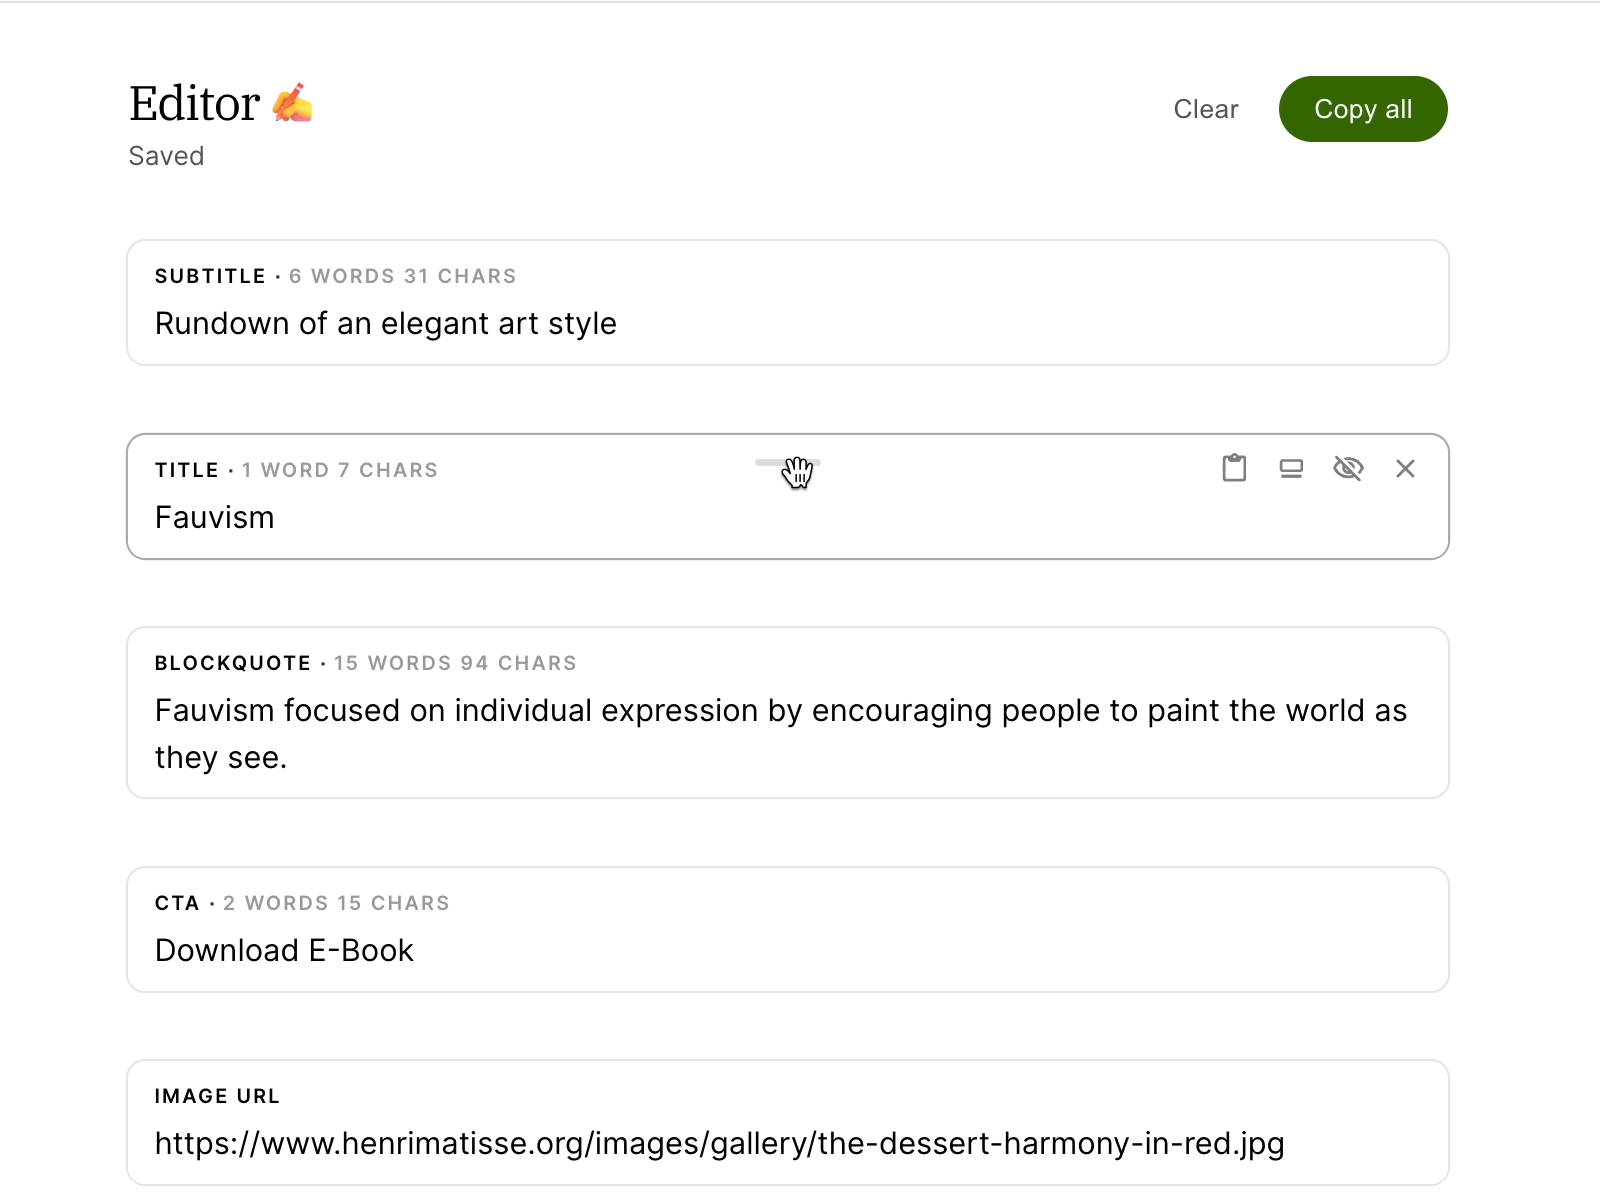Click the drag handle above the Title field

coord(786,463)
